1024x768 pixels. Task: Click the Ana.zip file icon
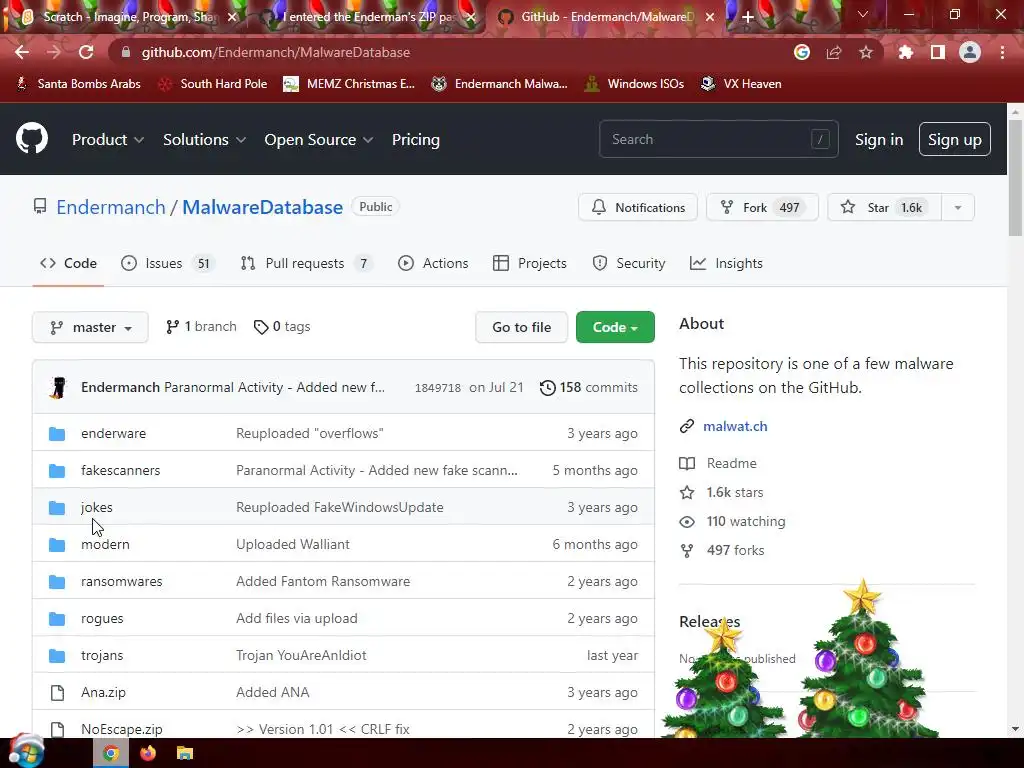click(x=57, y=693)
